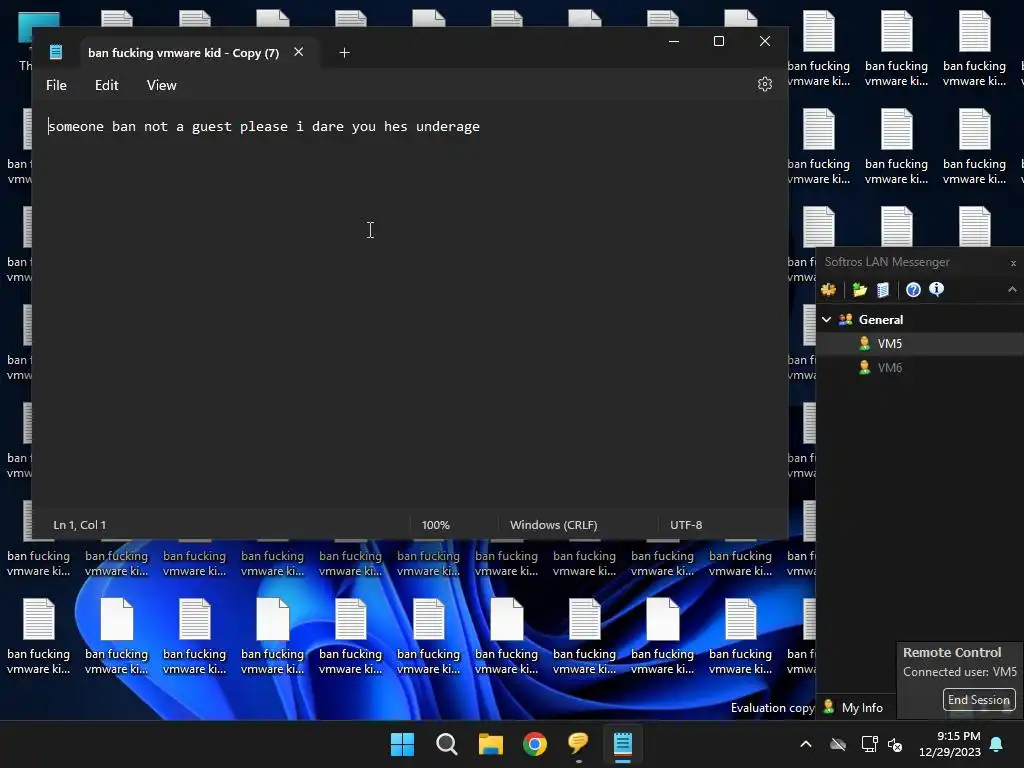1024x768 pixels.
Task: Click the info speech bubble icon in Softros
Action: [x=936, y=290]
